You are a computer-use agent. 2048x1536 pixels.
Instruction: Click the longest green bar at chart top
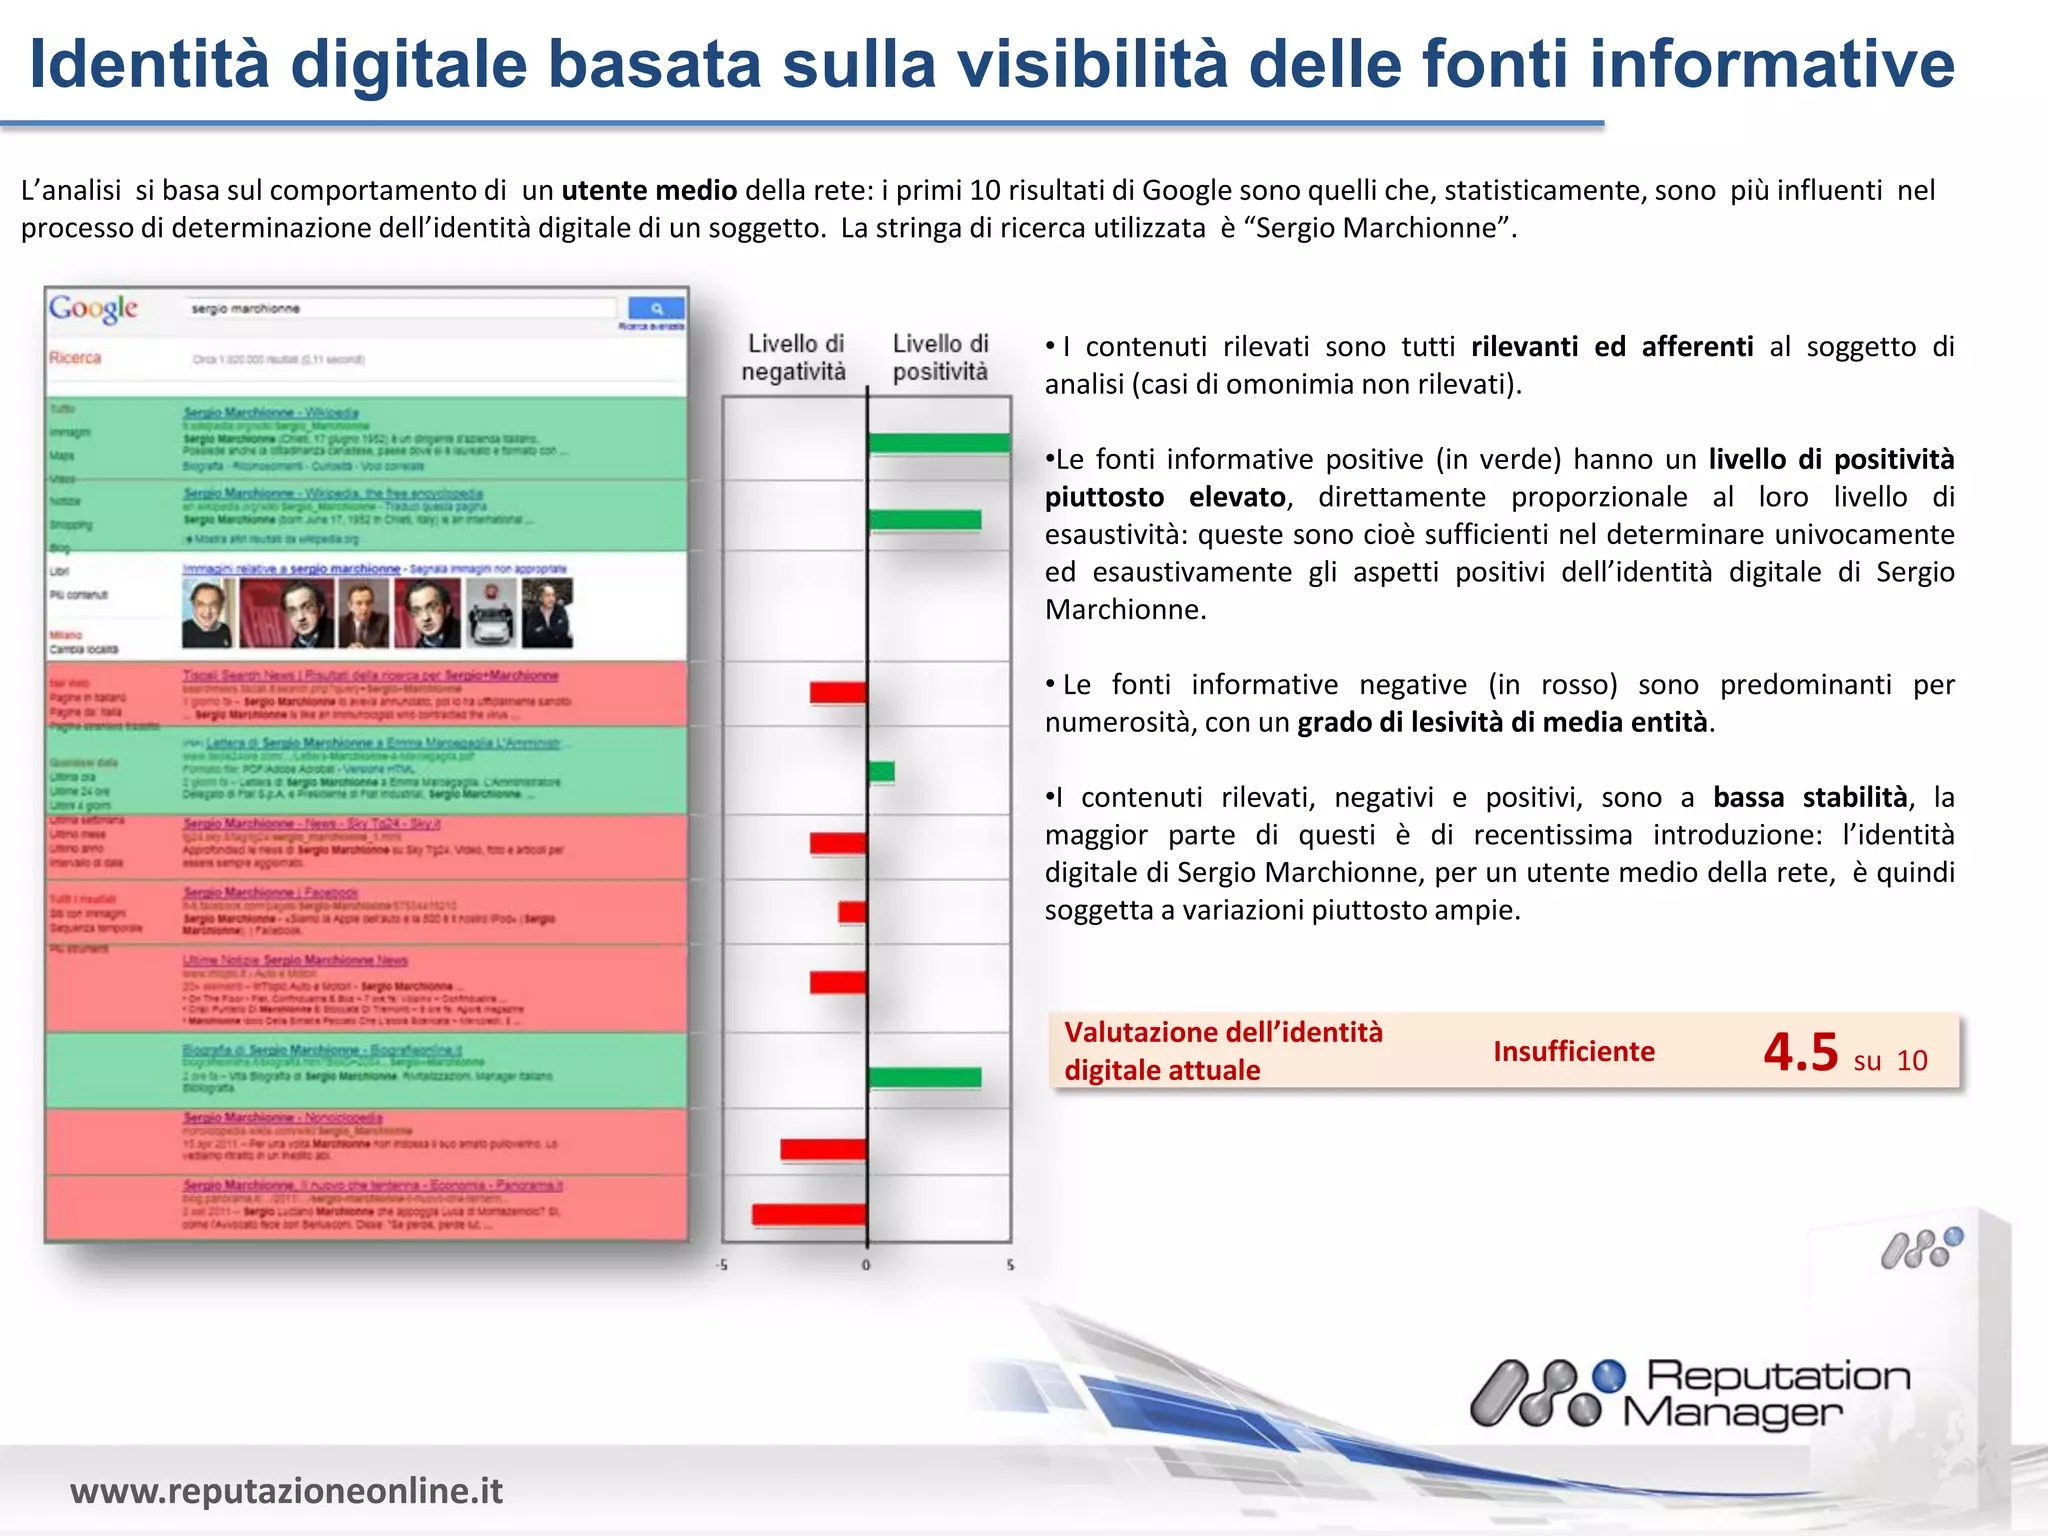(939, 443)
